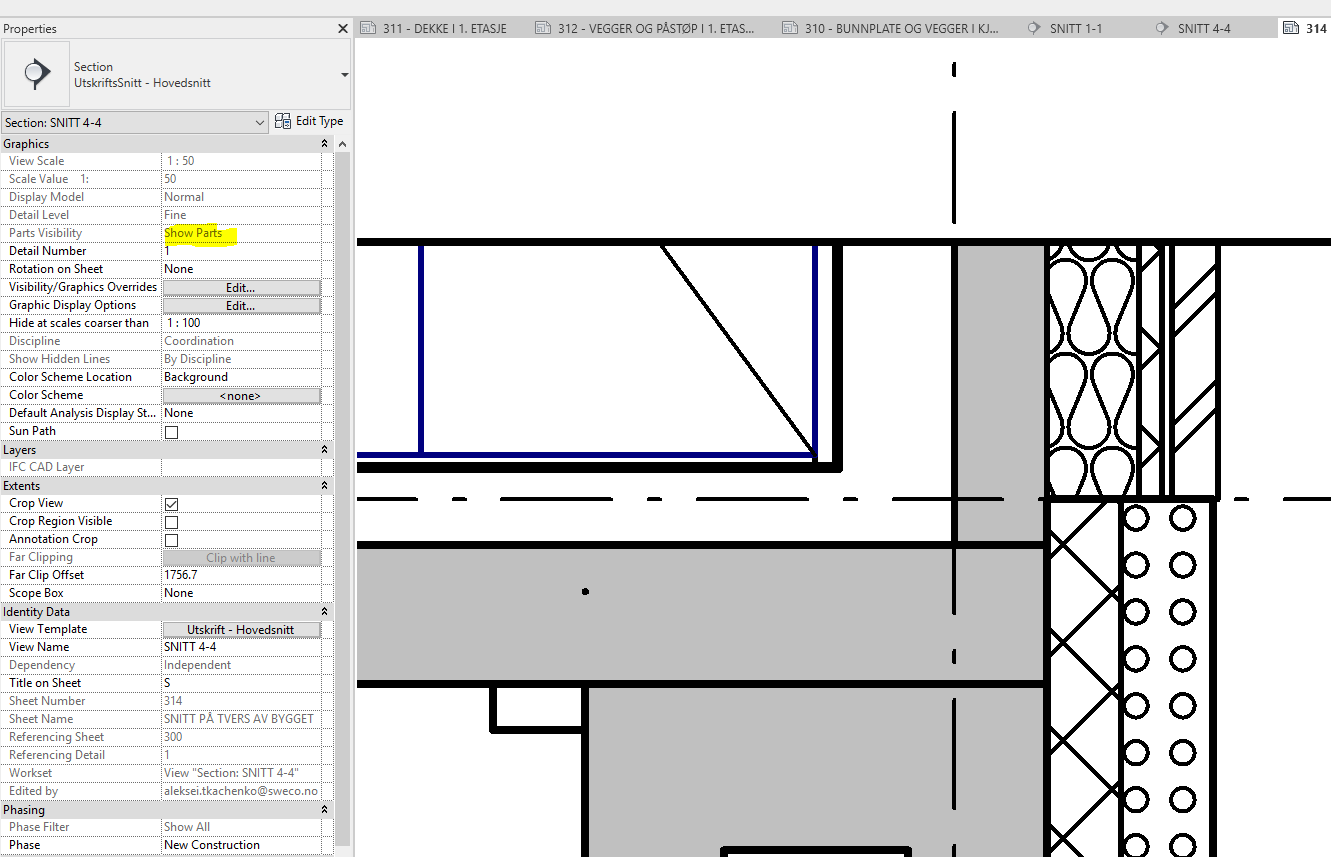This screenshot has width=1331, height=857.
Task: Click the Rotation on Sheet value None
Action: (x=241, y=269)
